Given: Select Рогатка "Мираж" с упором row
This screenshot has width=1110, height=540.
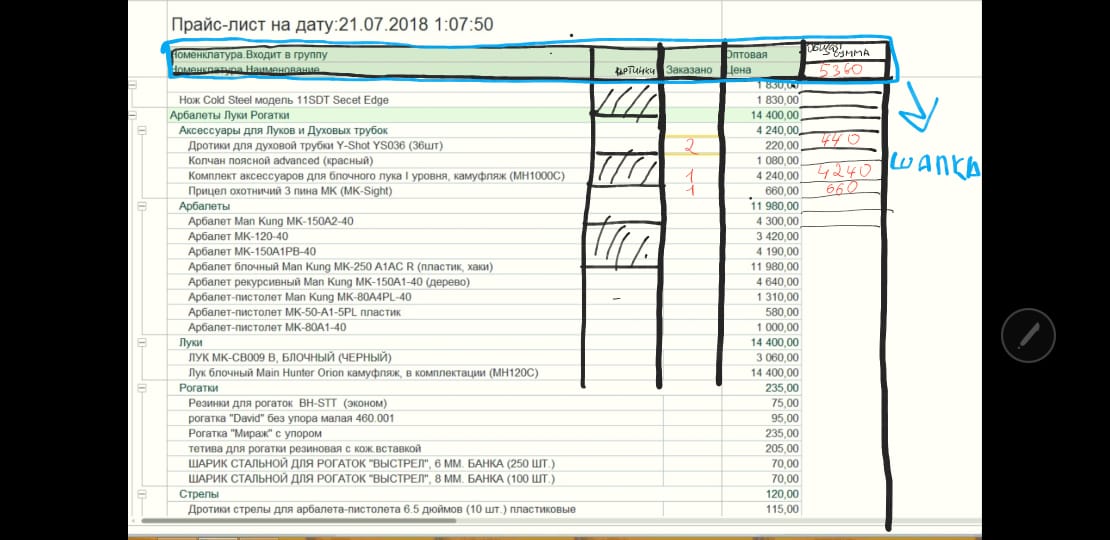Looking at the screenshot, I should (x=255, y=434).
